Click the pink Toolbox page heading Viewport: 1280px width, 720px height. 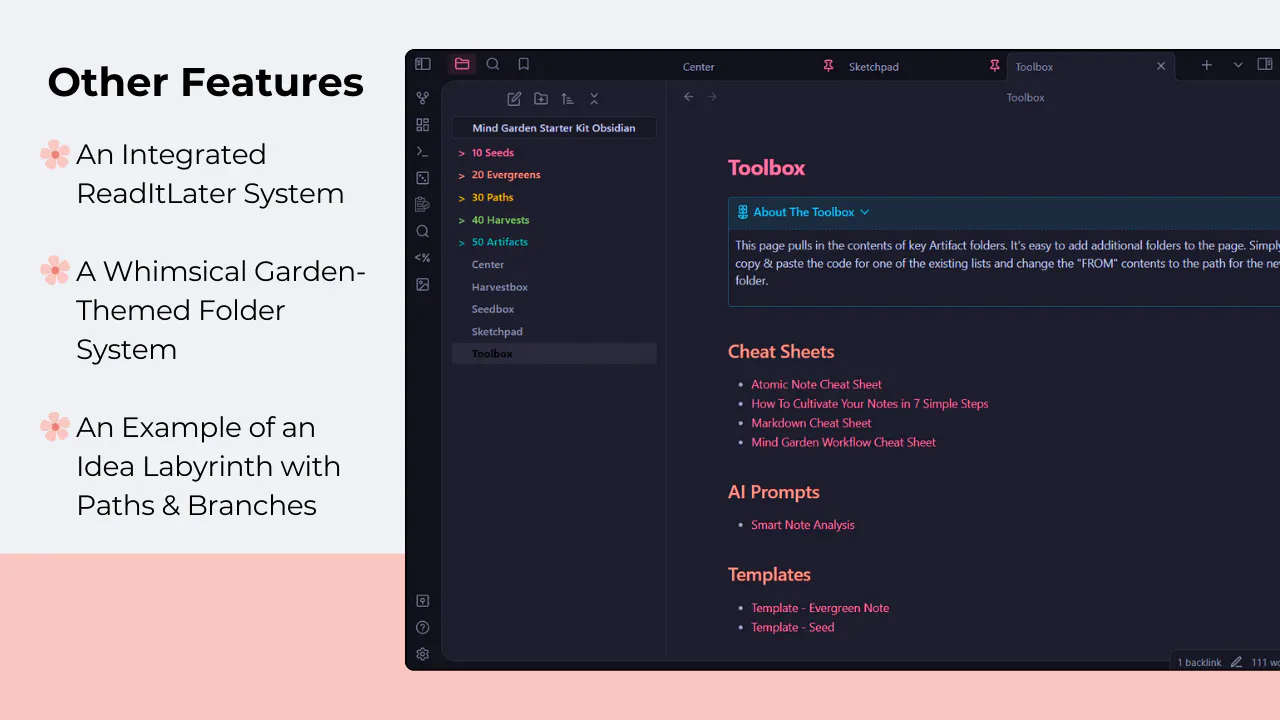click(766, 168)
